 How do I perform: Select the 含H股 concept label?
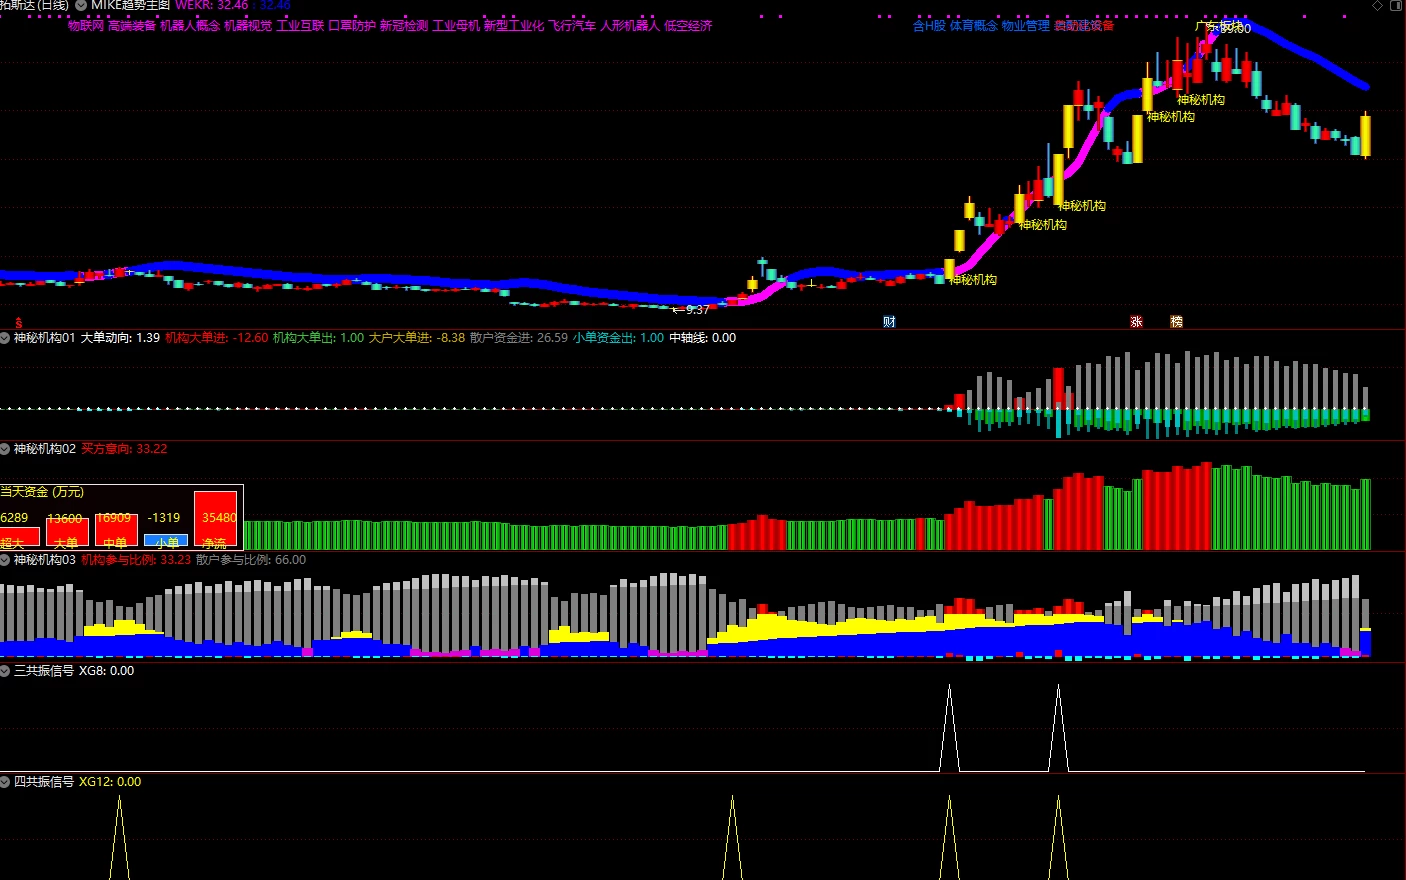pos(929,26)
